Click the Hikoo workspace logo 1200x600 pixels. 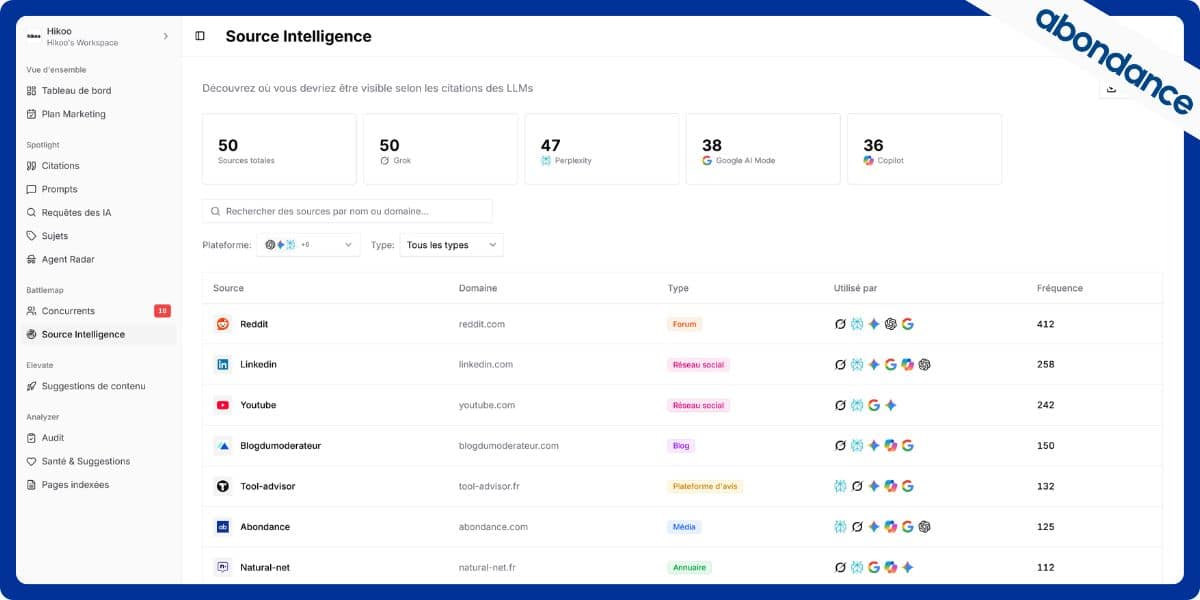coord(34,36)
